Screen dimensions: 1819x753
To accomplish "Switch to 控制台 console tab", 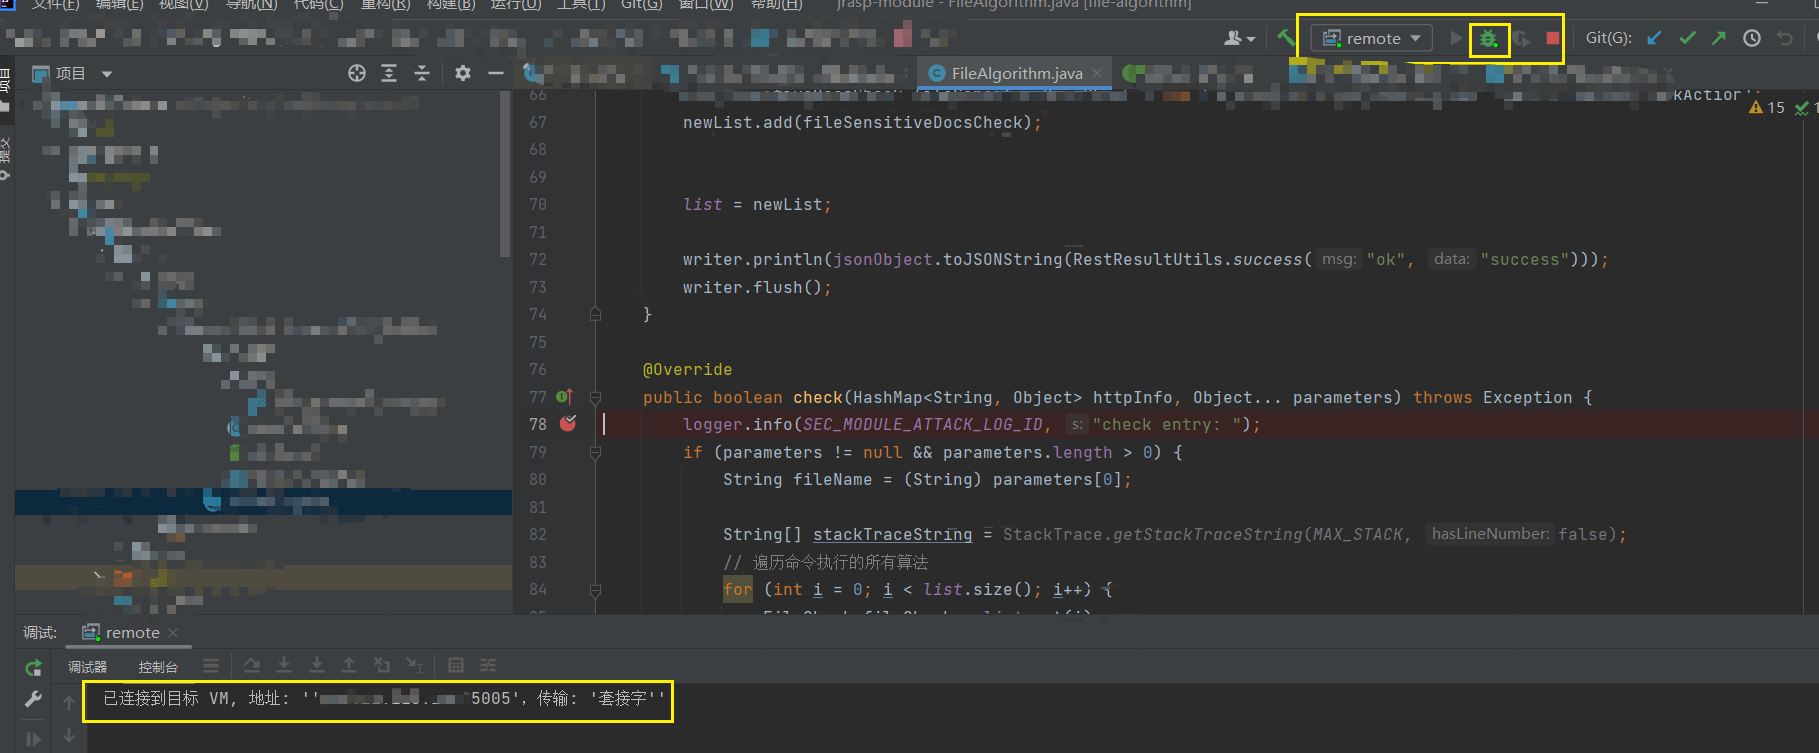I will click(x=158, y=667).
